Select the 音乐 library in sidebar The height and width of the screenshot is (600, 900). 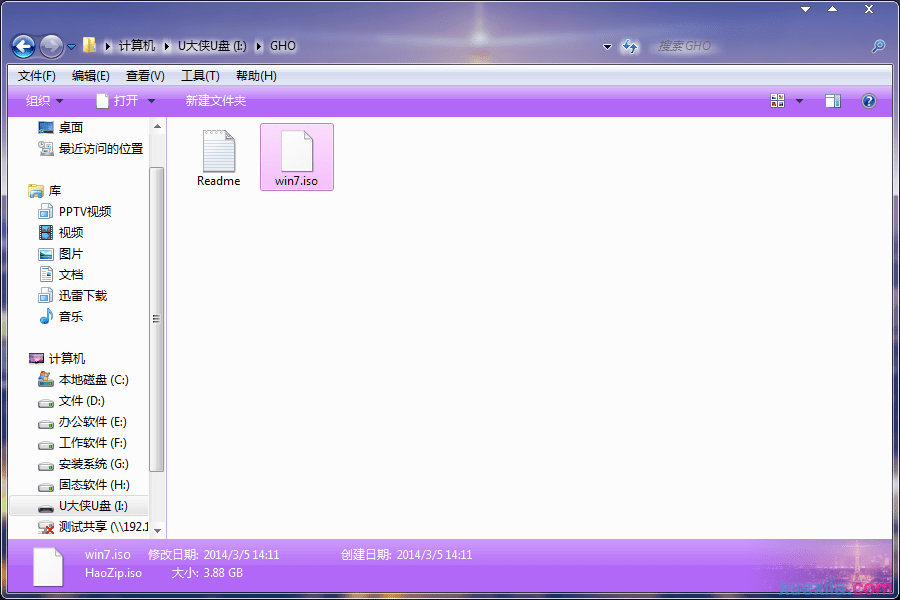coord(65,316)
